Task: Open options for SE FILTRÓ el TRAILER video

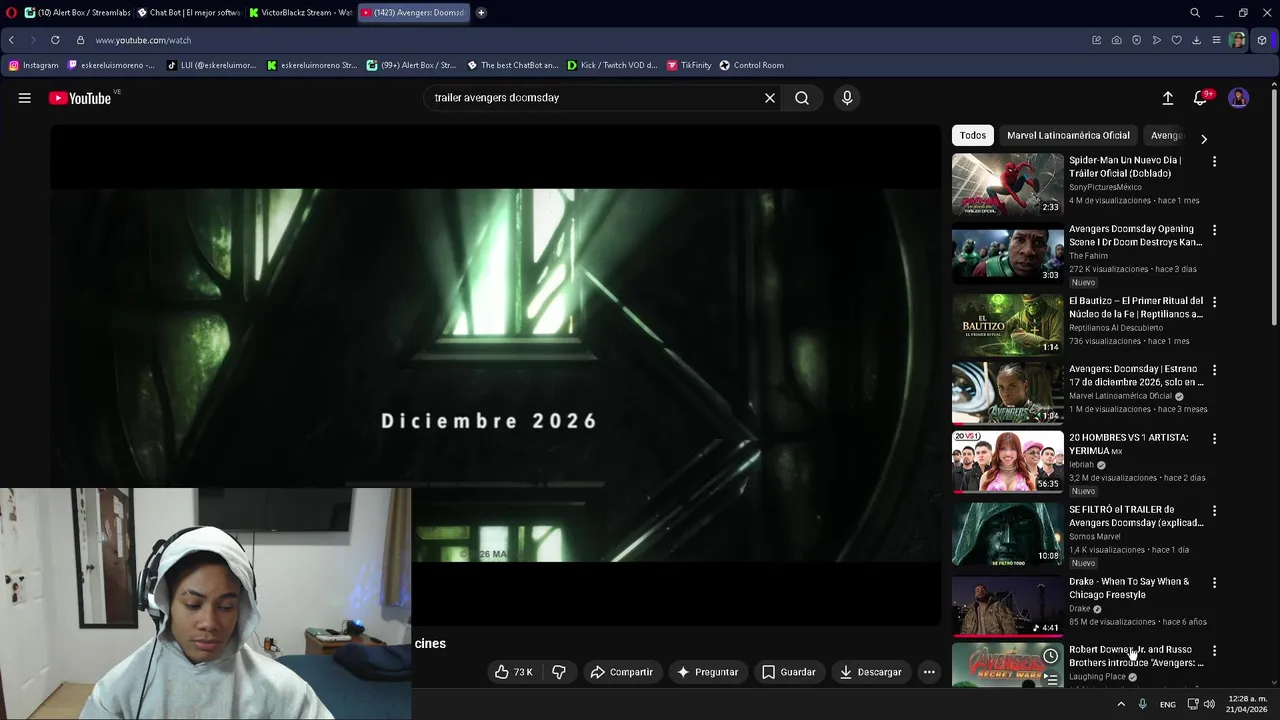Action: click(1215, 510)
